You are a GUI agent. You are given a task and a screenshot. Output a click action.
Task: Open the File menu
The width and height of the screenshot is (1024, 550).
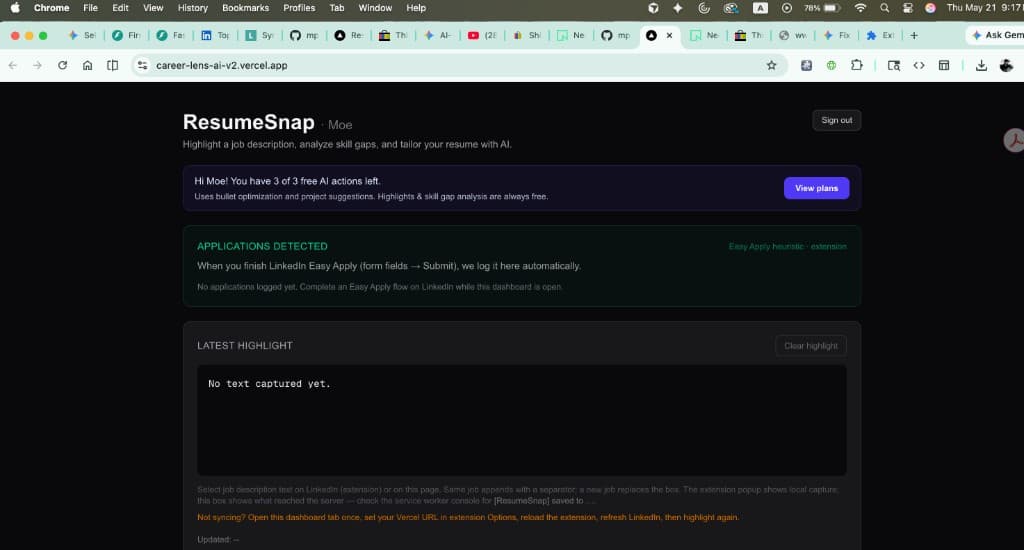(90, 8)
